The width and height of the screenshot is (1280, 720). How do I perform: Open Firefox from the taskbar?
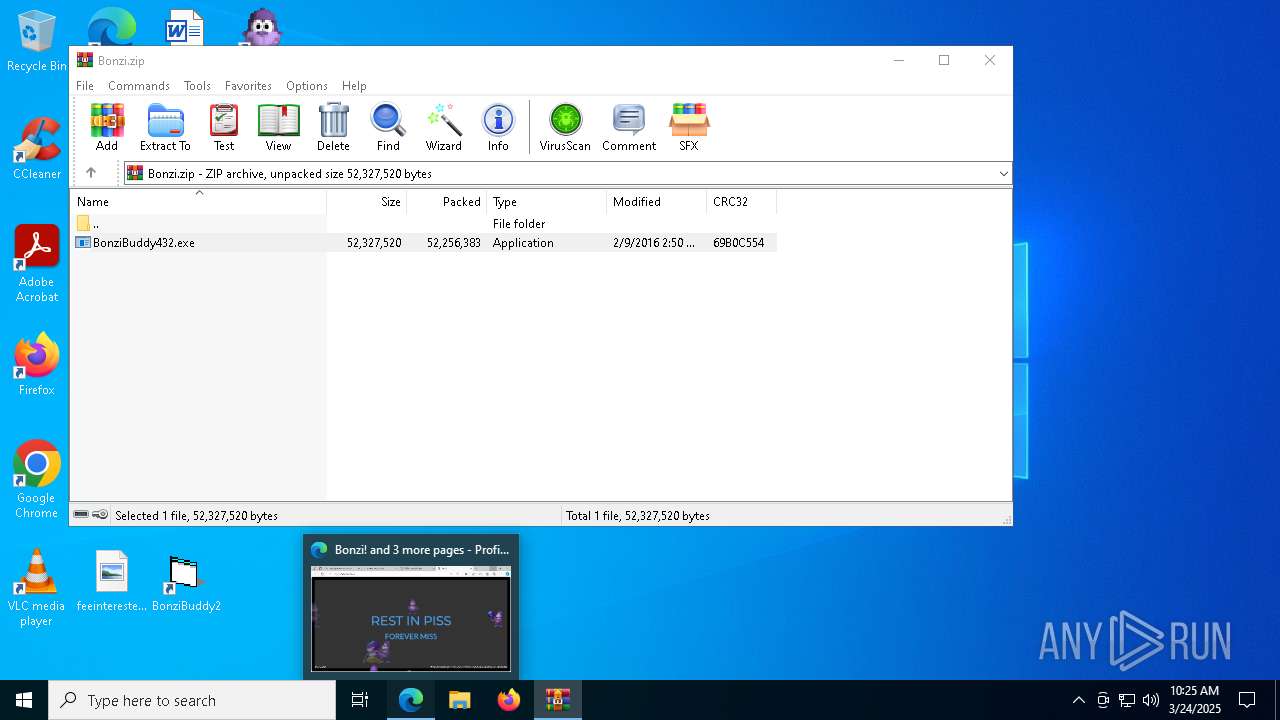tap(508, 700)
